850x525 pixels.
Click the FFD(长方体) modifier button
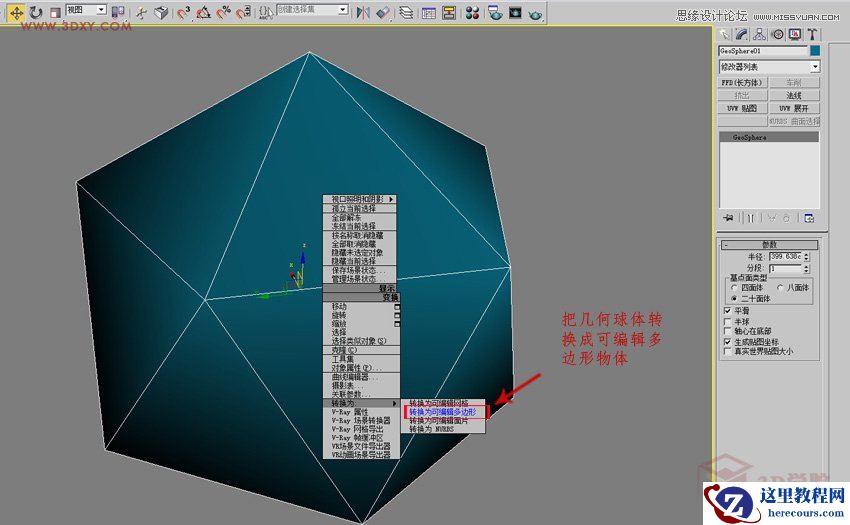[743, 82]
